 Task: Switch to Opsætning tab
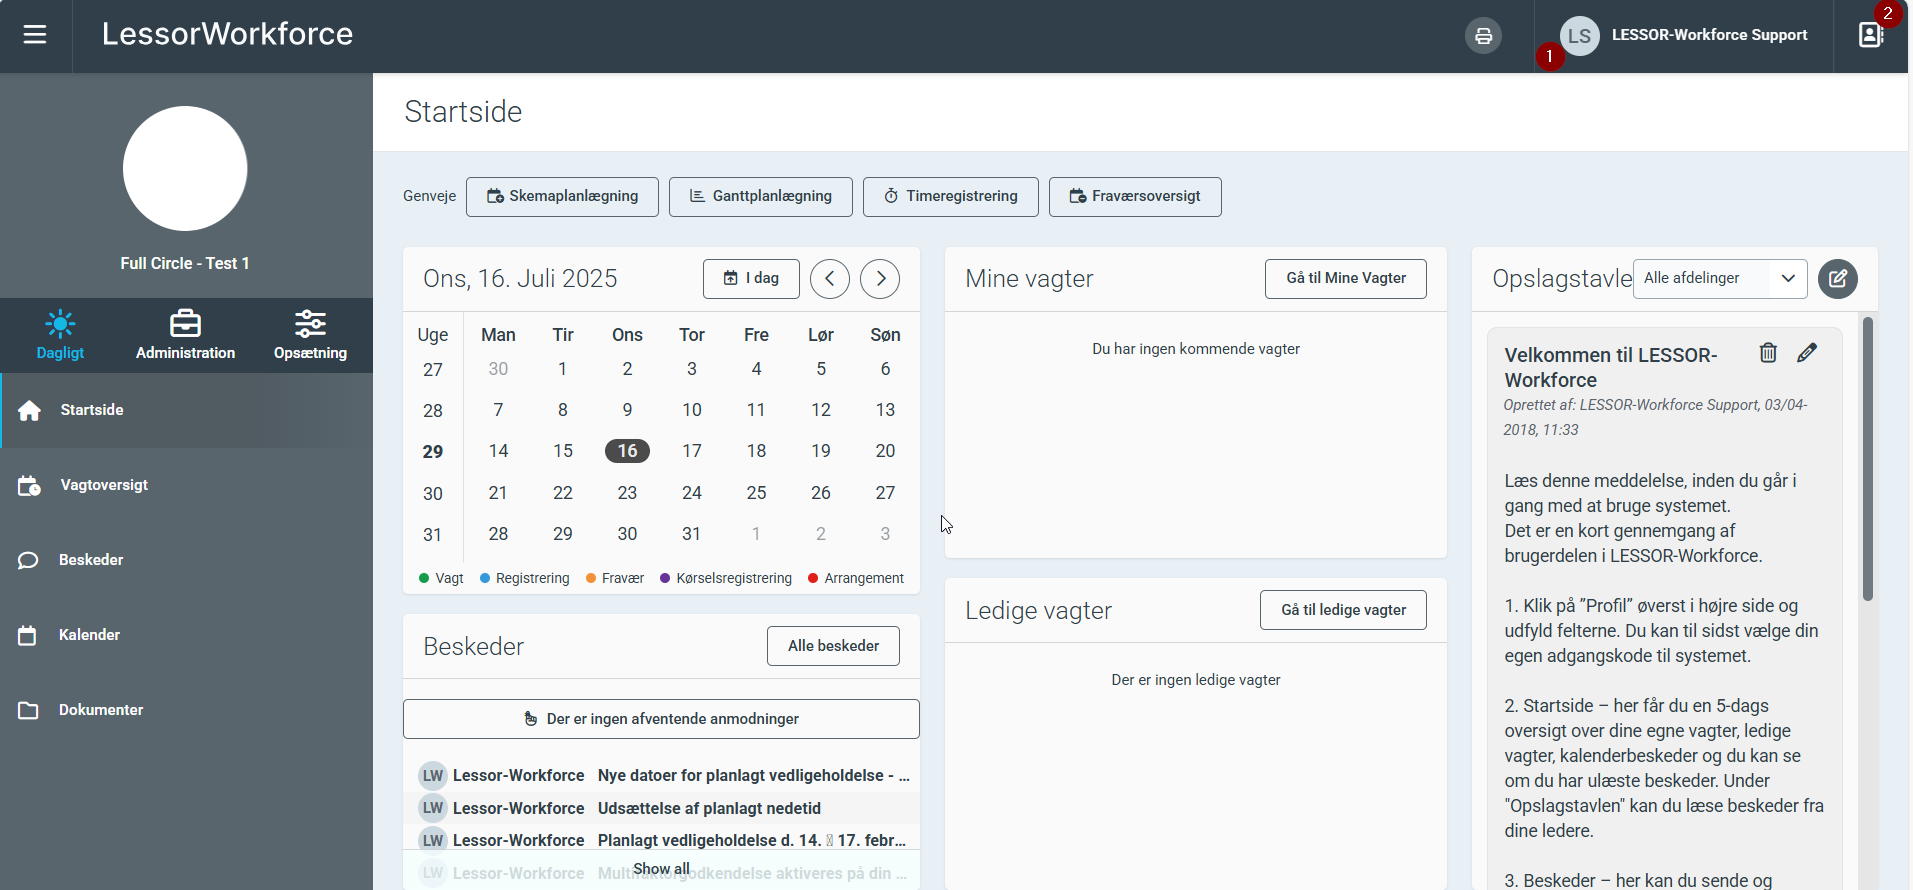coord(310,335)
